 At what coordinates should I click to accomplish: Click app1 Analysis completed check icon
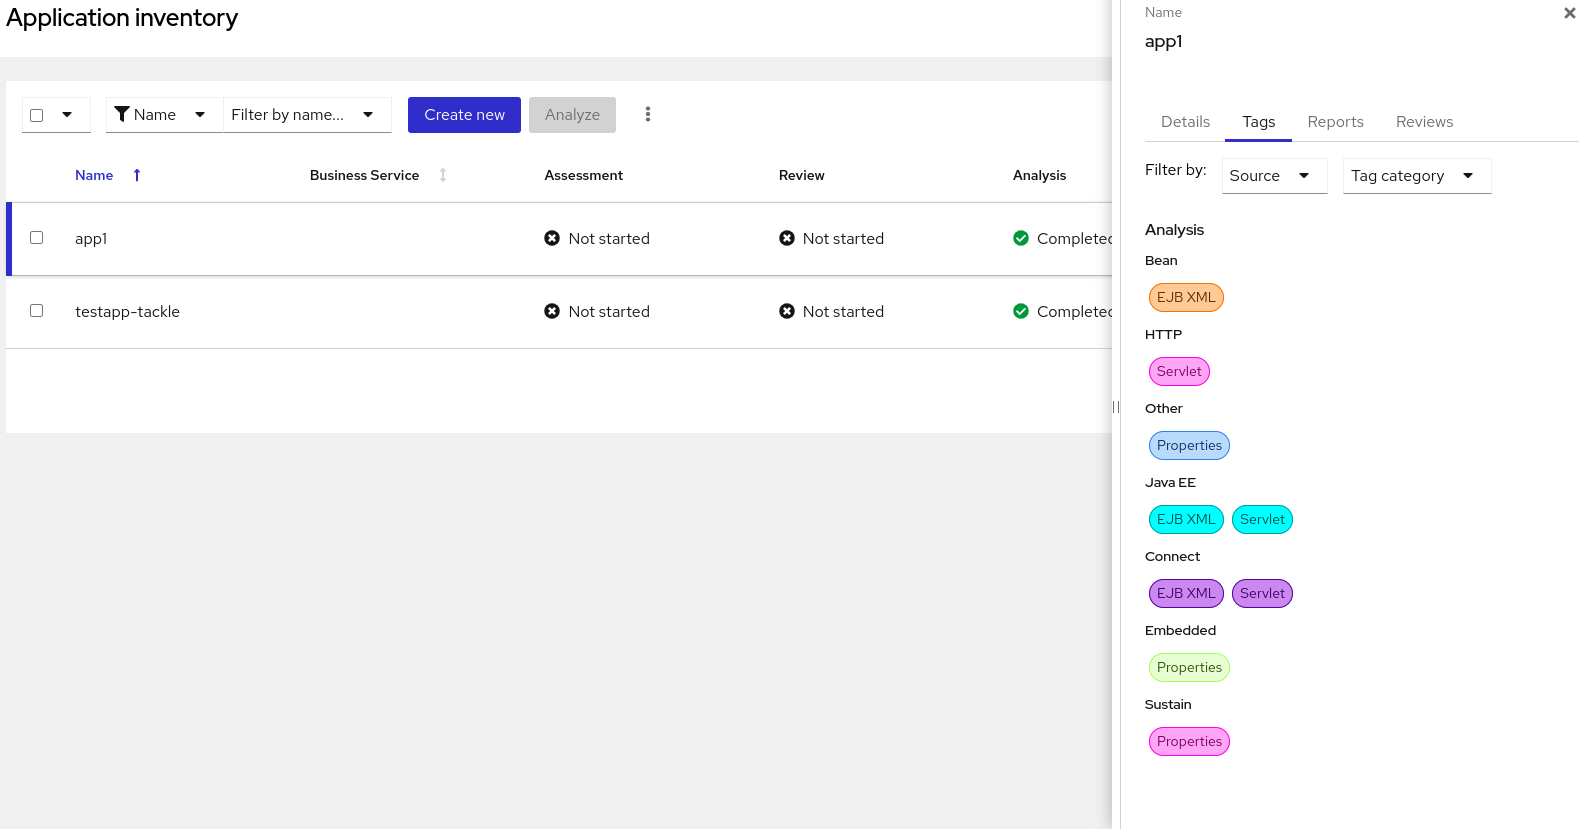(x=1021, y=238)
